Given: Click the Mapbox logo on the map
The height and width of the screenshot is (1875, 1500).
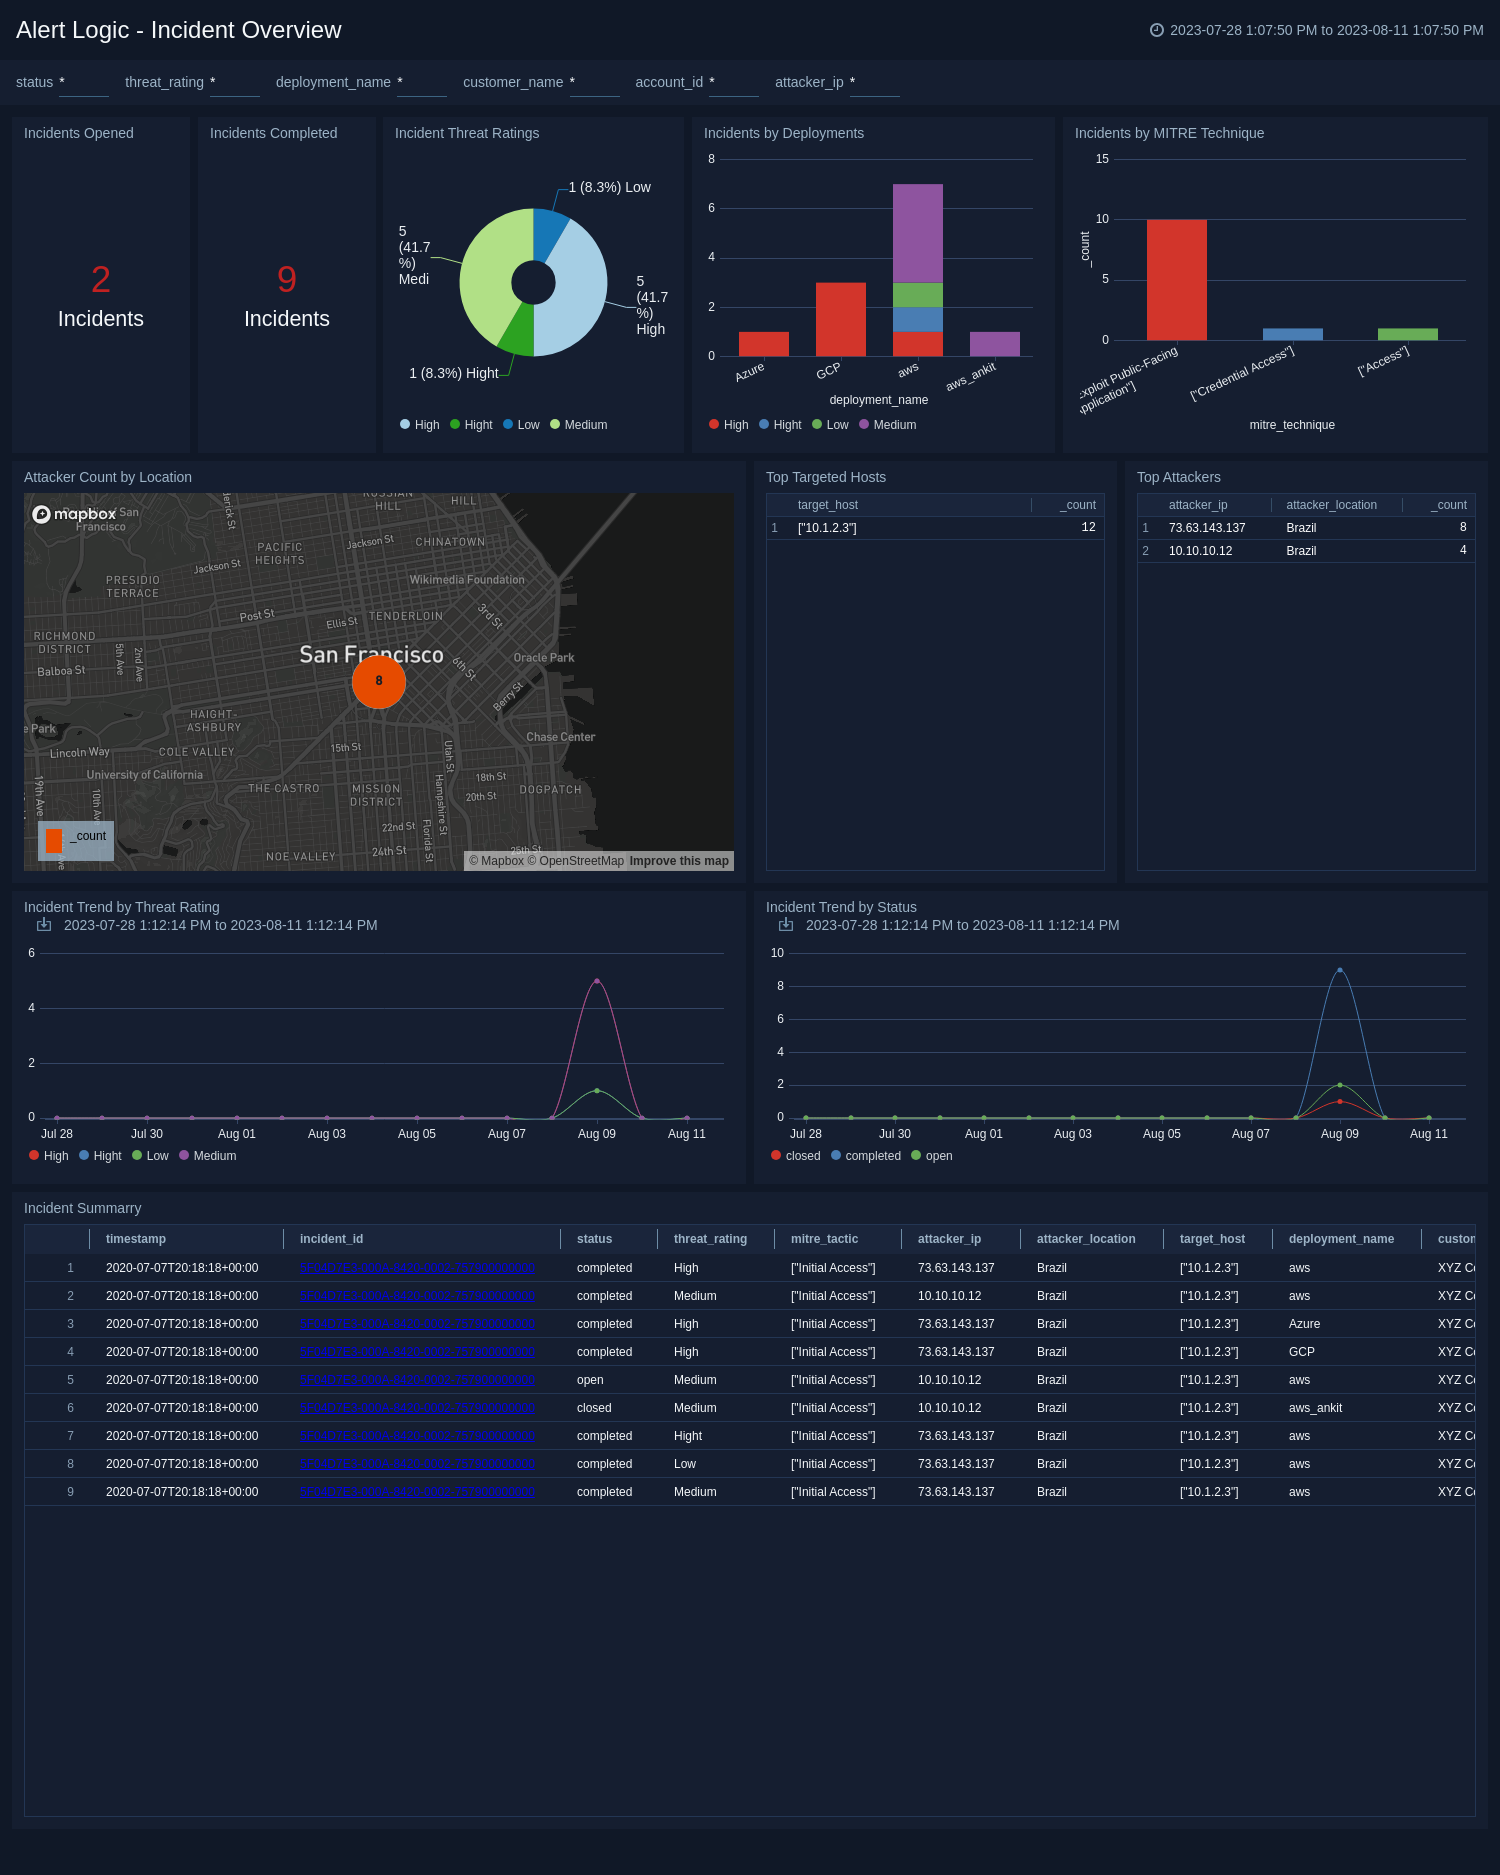Looking at the screenshot, I should click(74, 514).
